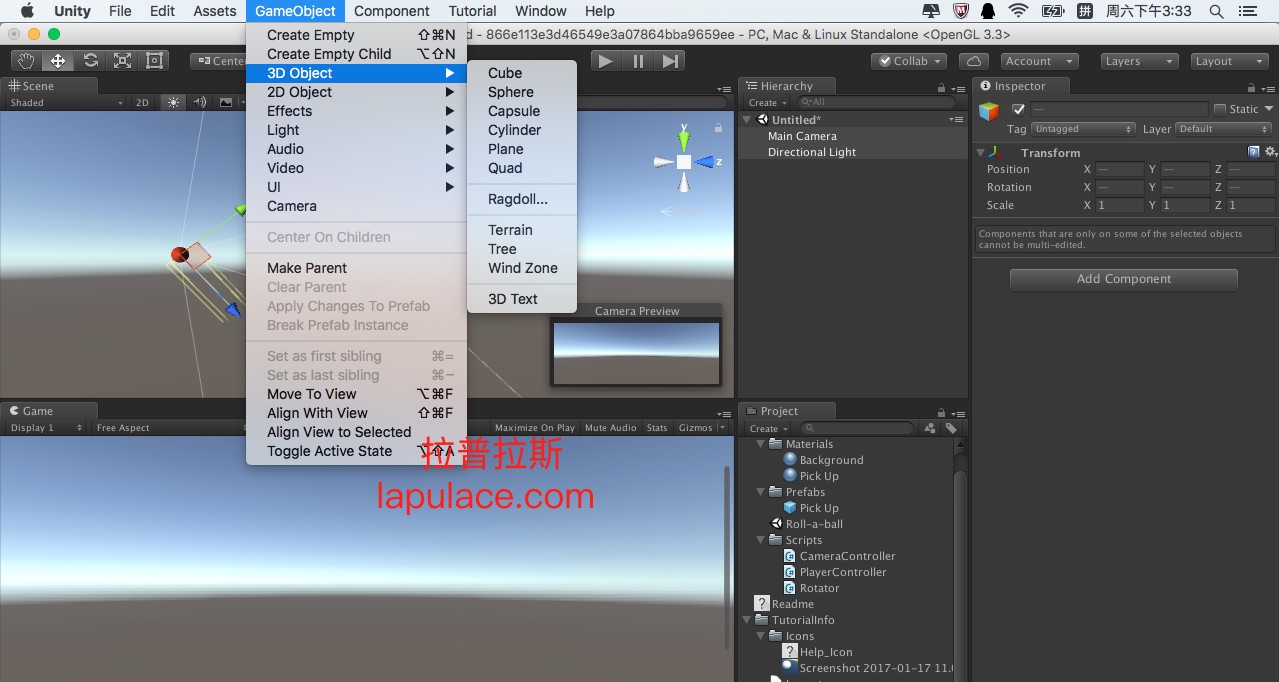
Task: Open the Component menu
Action: click(x=392, y=11)
